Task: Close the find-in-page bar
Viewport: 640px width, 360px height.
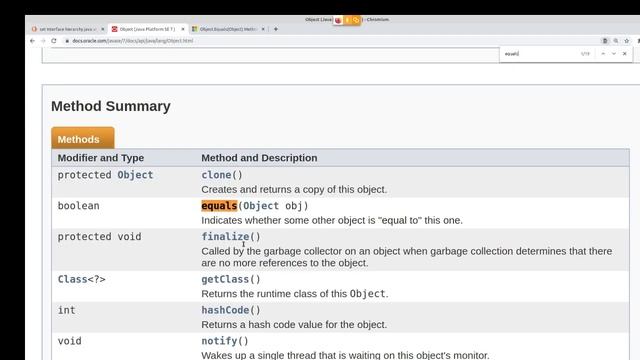Action: (x=624, y=53)
